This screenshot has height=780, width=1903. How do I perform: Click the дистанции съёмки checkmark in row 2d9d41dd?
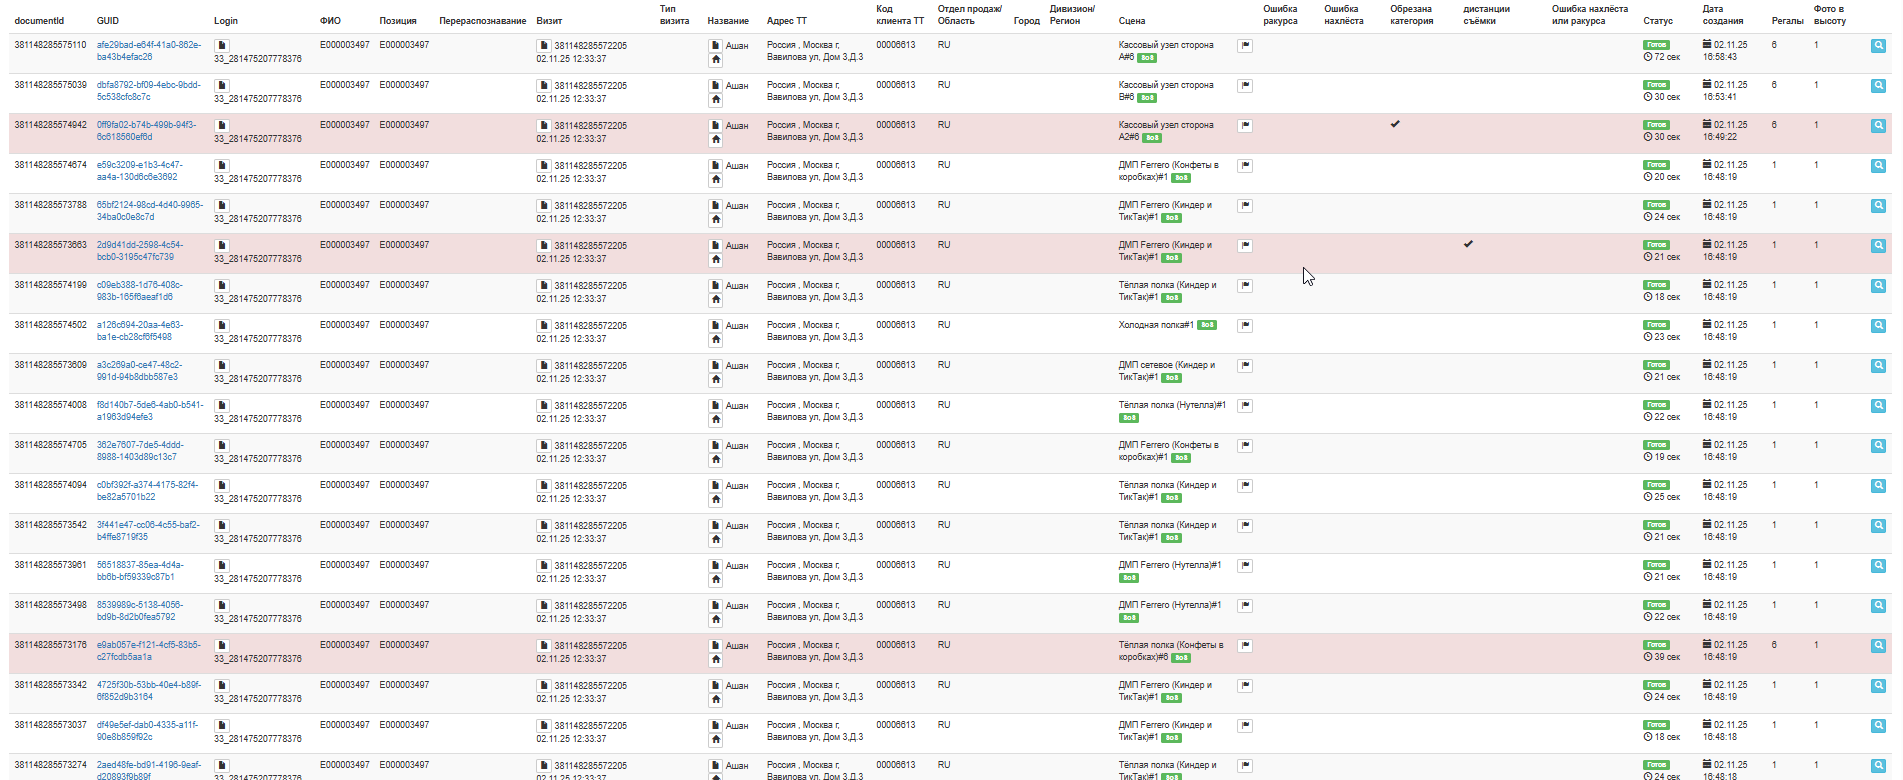point(1468,244)
